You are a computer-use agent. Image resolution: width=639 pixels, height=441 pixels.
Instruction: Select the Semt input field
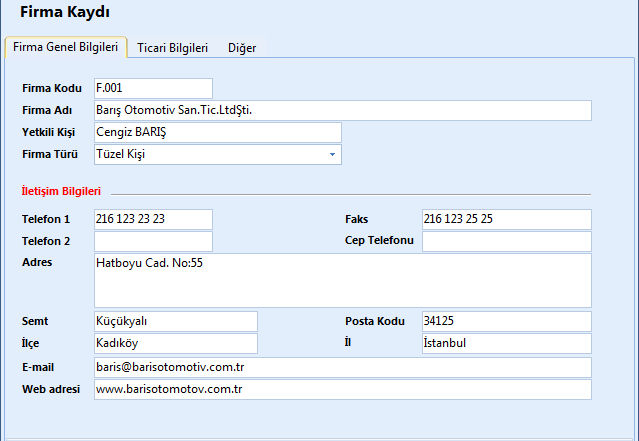click(x=175, y=321)
